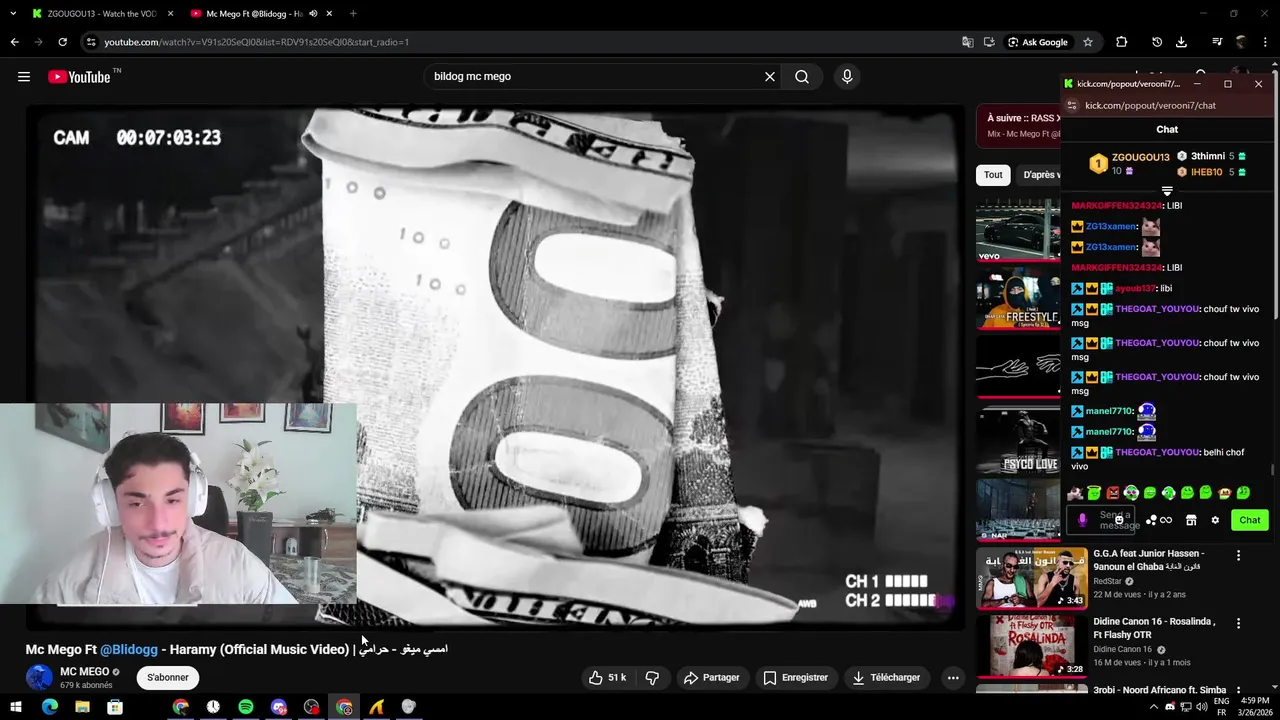Submit search with the magnifier button
The width and height of the screenshot is (1280, 720).
point(802,77)
